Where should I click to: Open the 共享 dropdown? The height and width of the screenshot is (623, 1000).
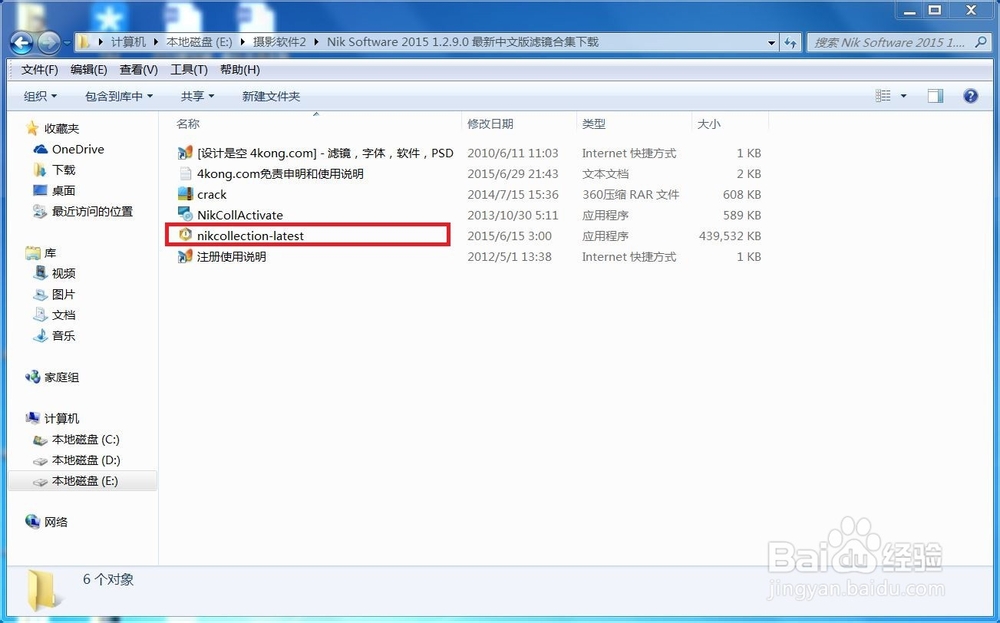point(197,96)
